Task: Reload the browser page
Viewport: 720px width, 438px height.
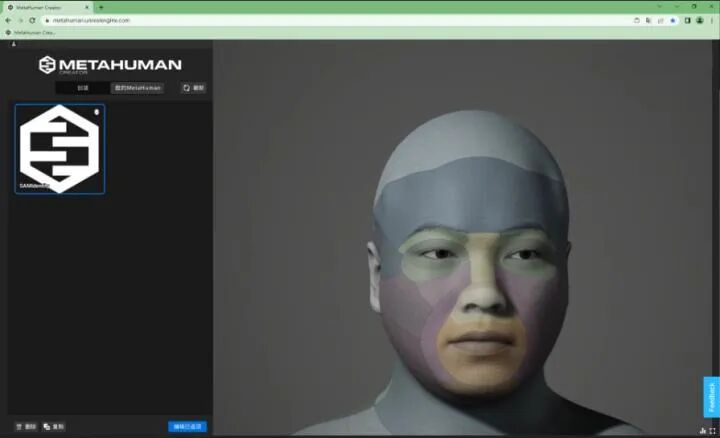Action: (32, 20)
